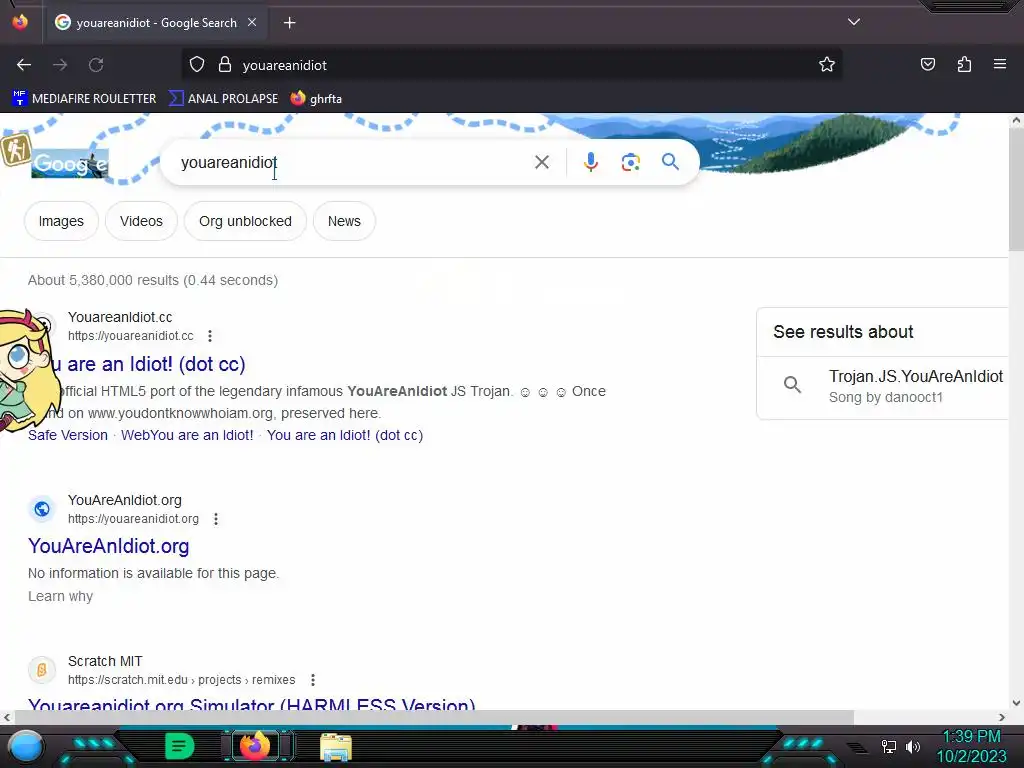Open MEDIAFIRE ROULETTER bookmark
Viewport: 1024px width, 768px height.
tap(84, 99)
